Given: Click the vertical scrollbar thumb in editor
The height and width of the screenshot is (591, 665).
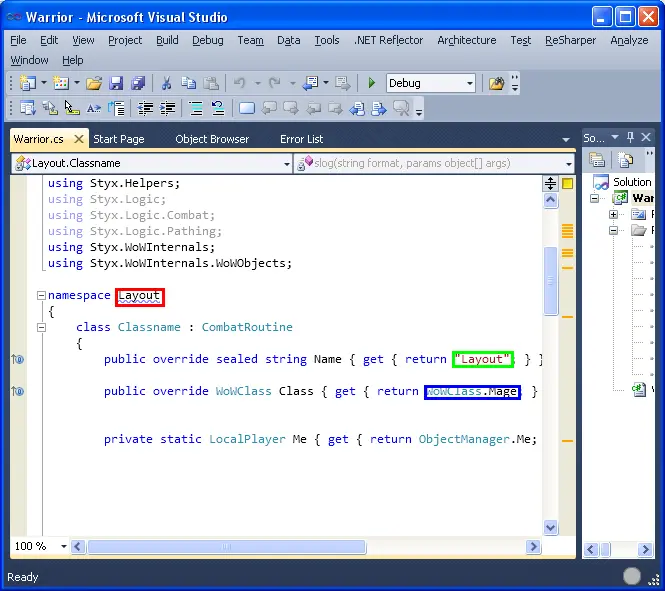Looking at the screenshot, I should point(550,281).
